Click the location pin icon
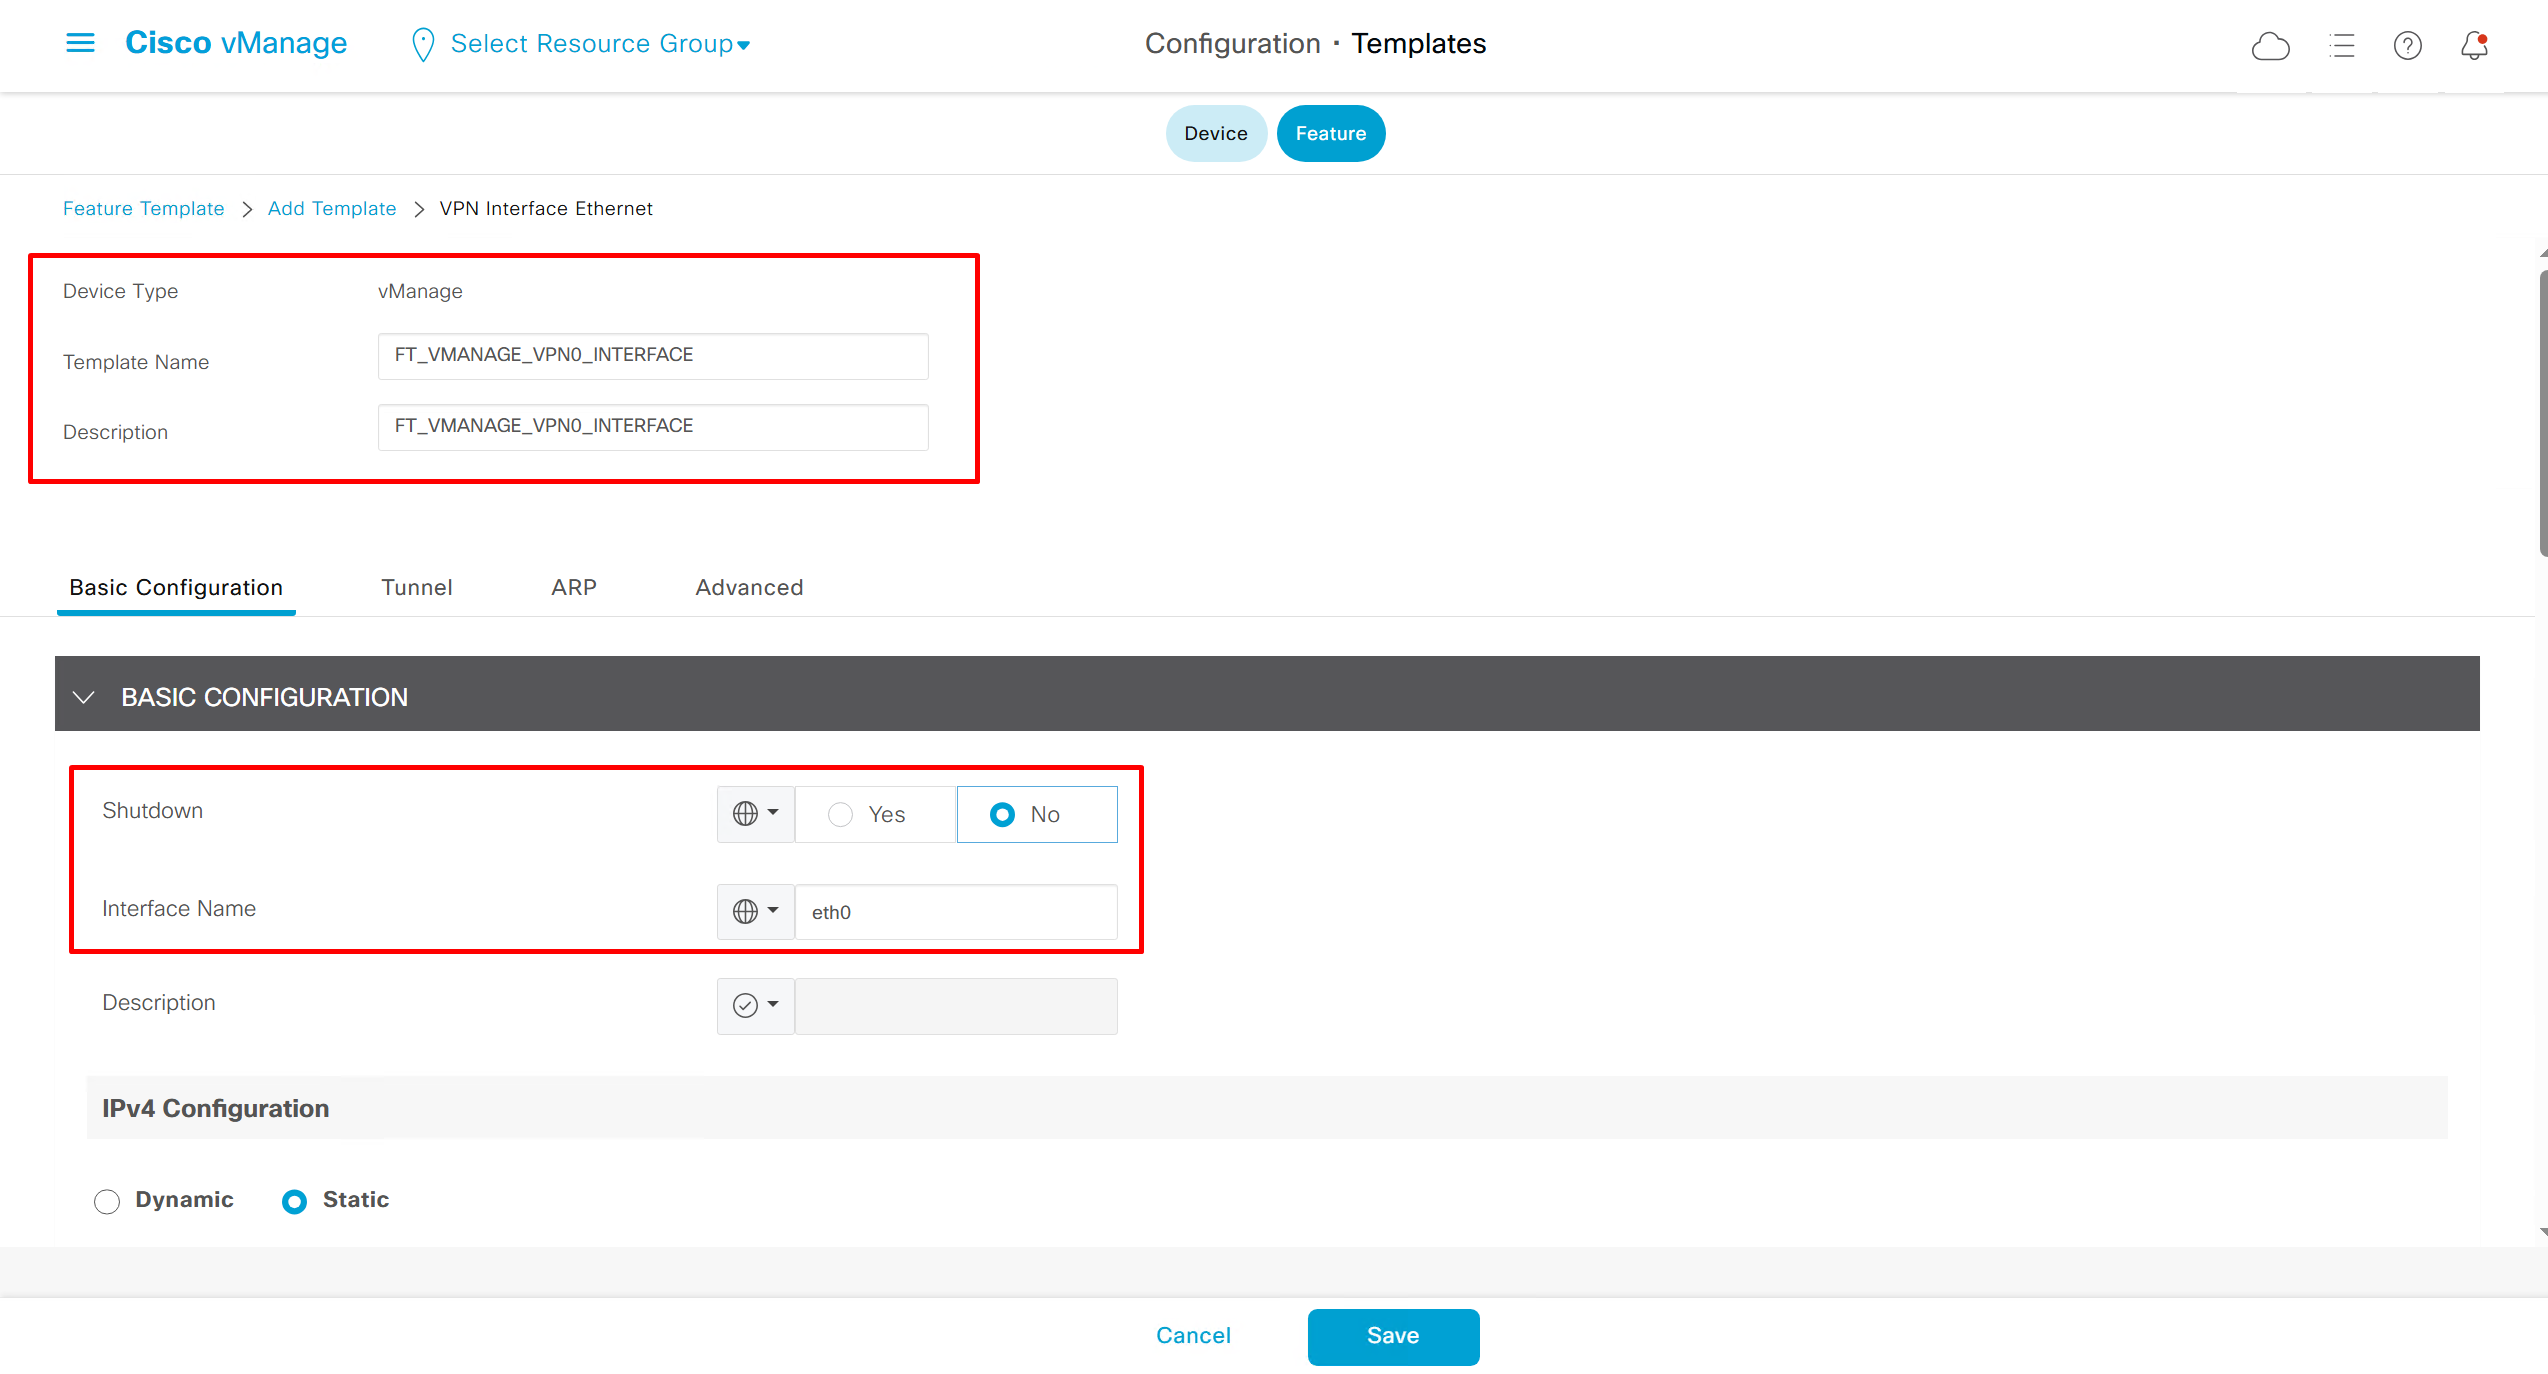Screen dimensions: 2548x1374 [423, 45]
